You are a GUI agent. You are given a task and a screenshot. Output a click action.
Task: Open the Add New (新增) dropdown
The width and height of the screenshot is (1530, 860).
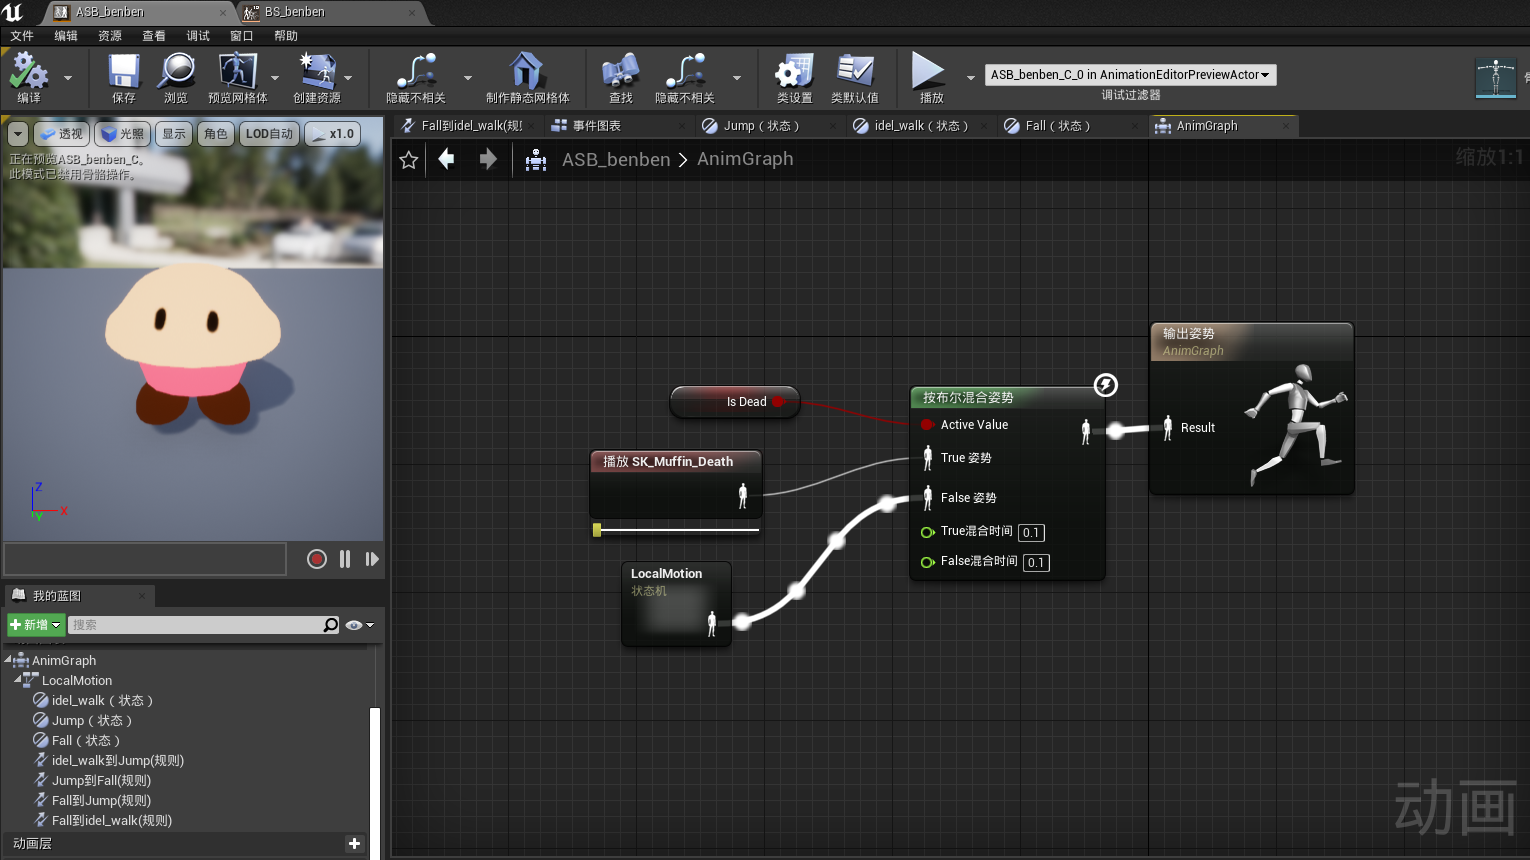pos(36,625)
